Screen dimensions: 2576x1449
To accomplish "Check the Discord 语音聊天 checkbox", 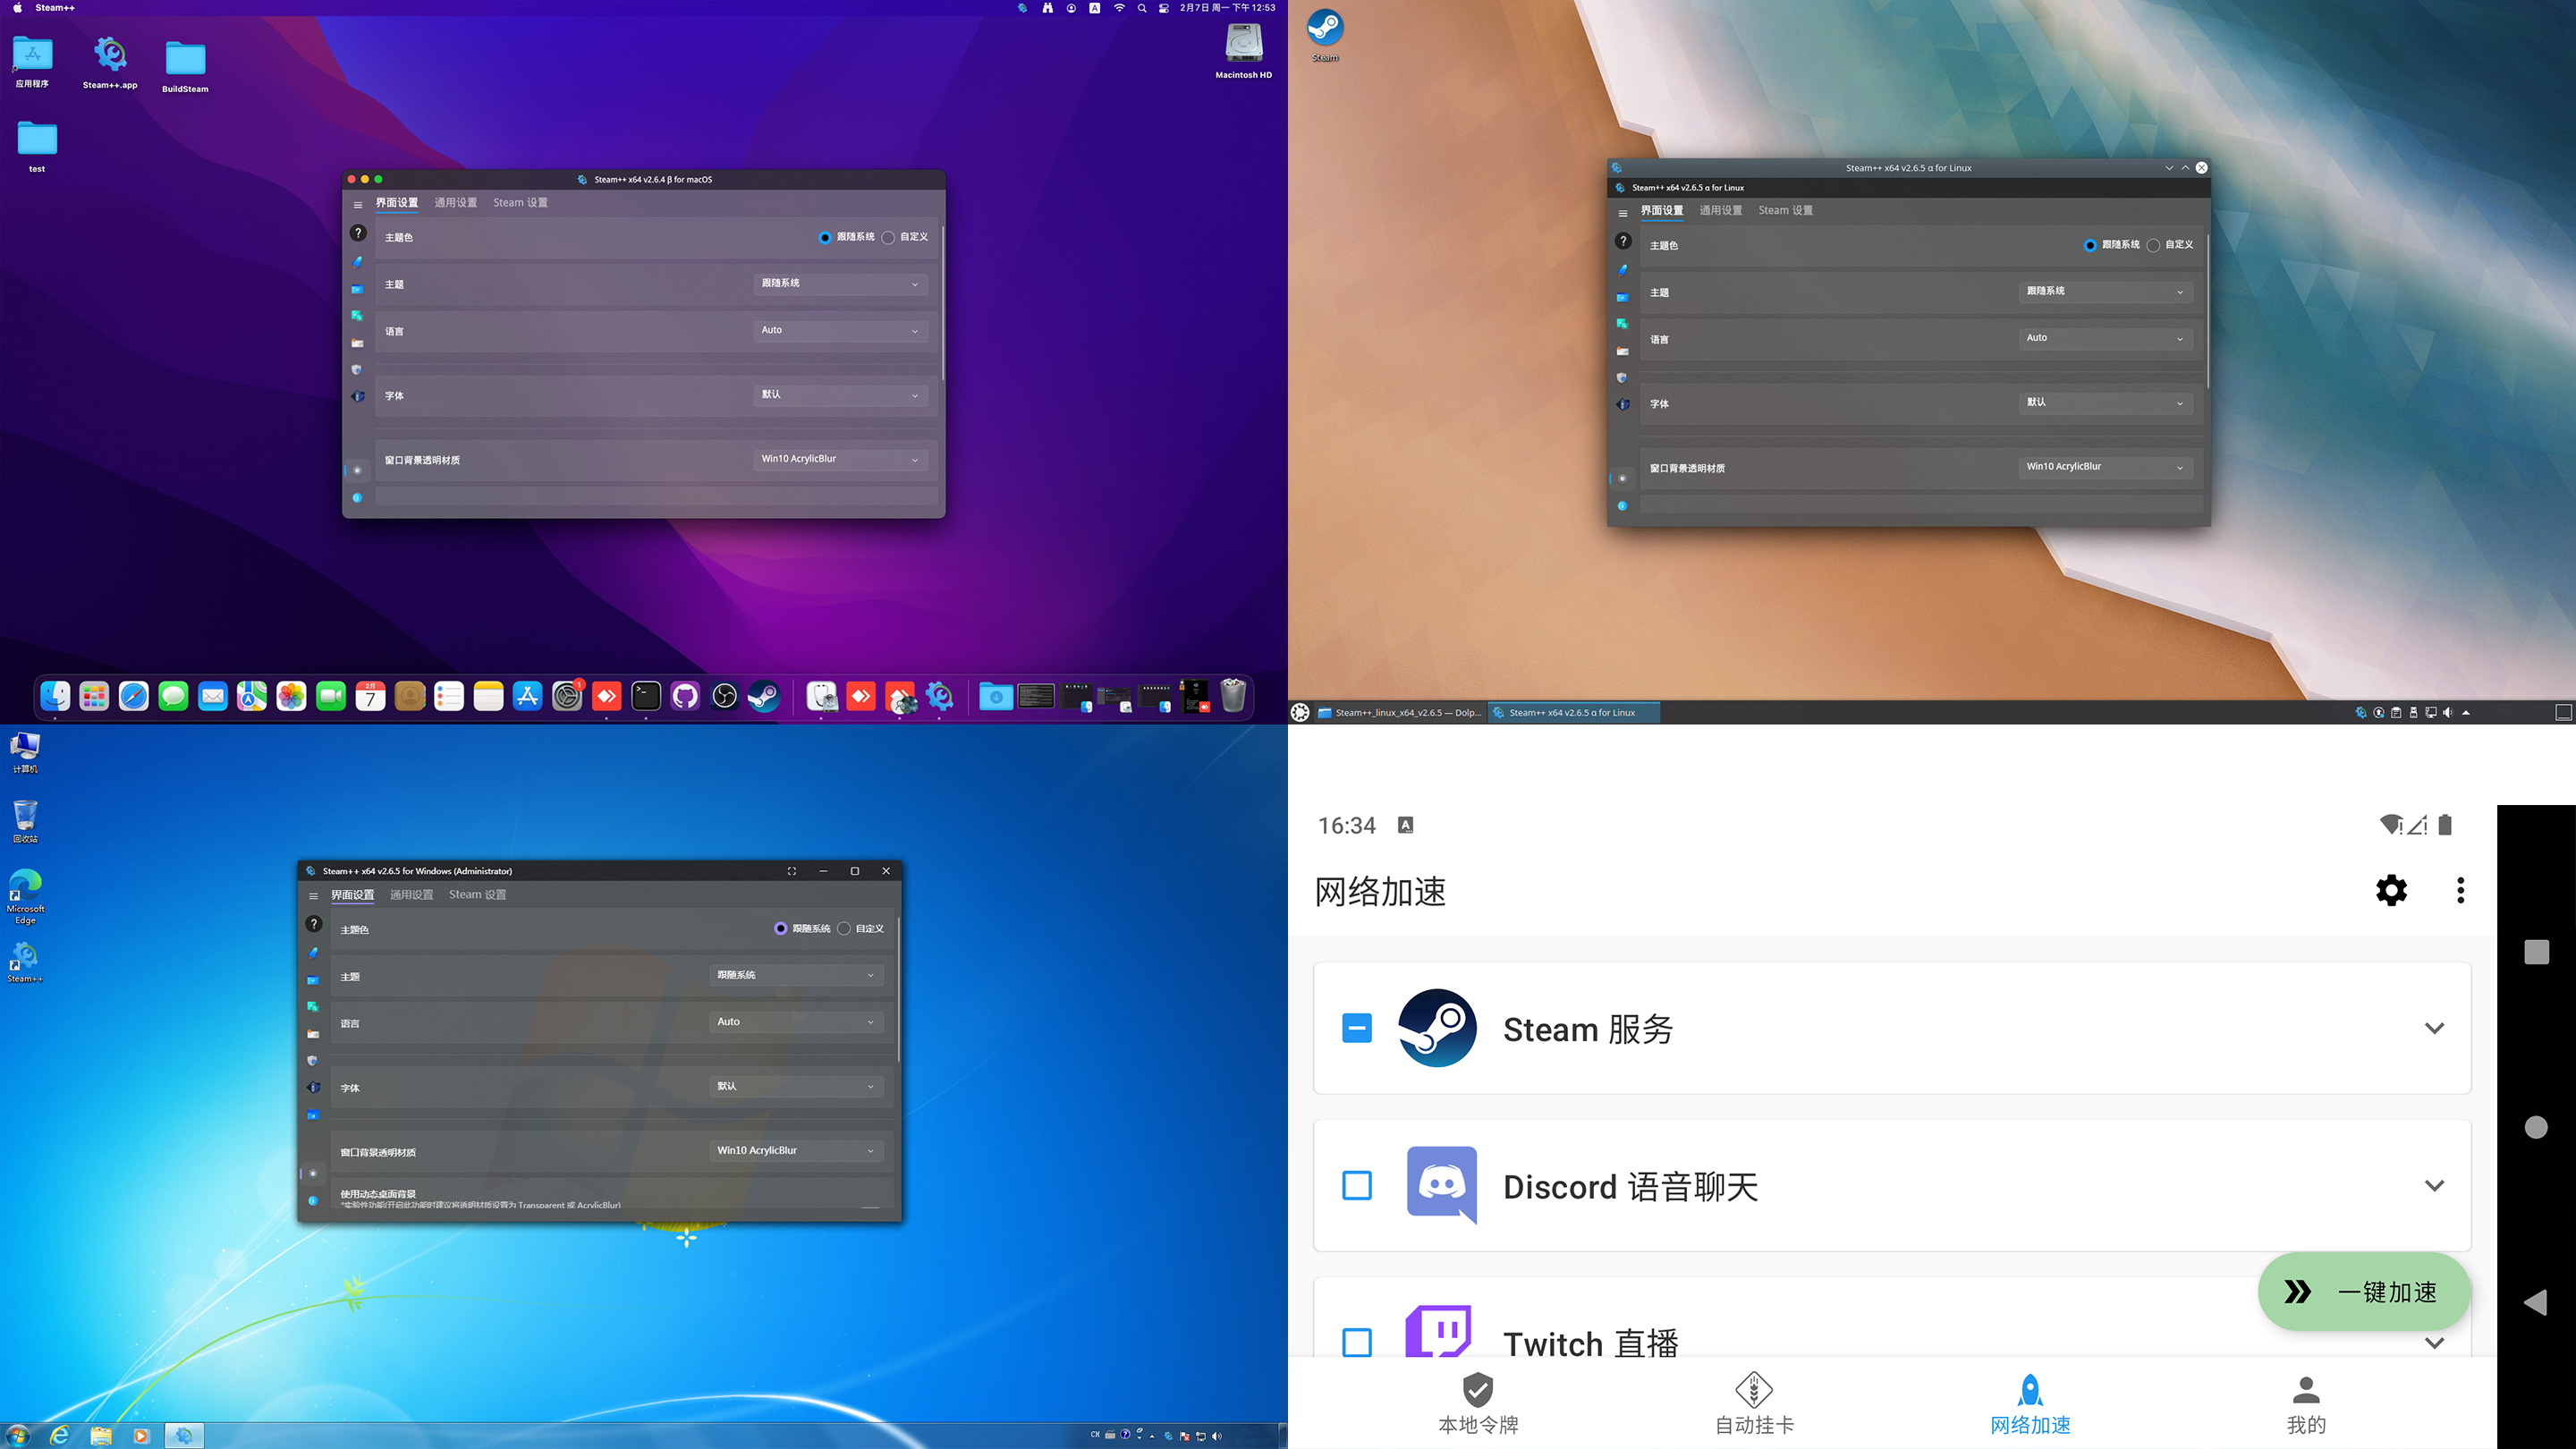I will pyautogui.click(x=1357, y=1186).
